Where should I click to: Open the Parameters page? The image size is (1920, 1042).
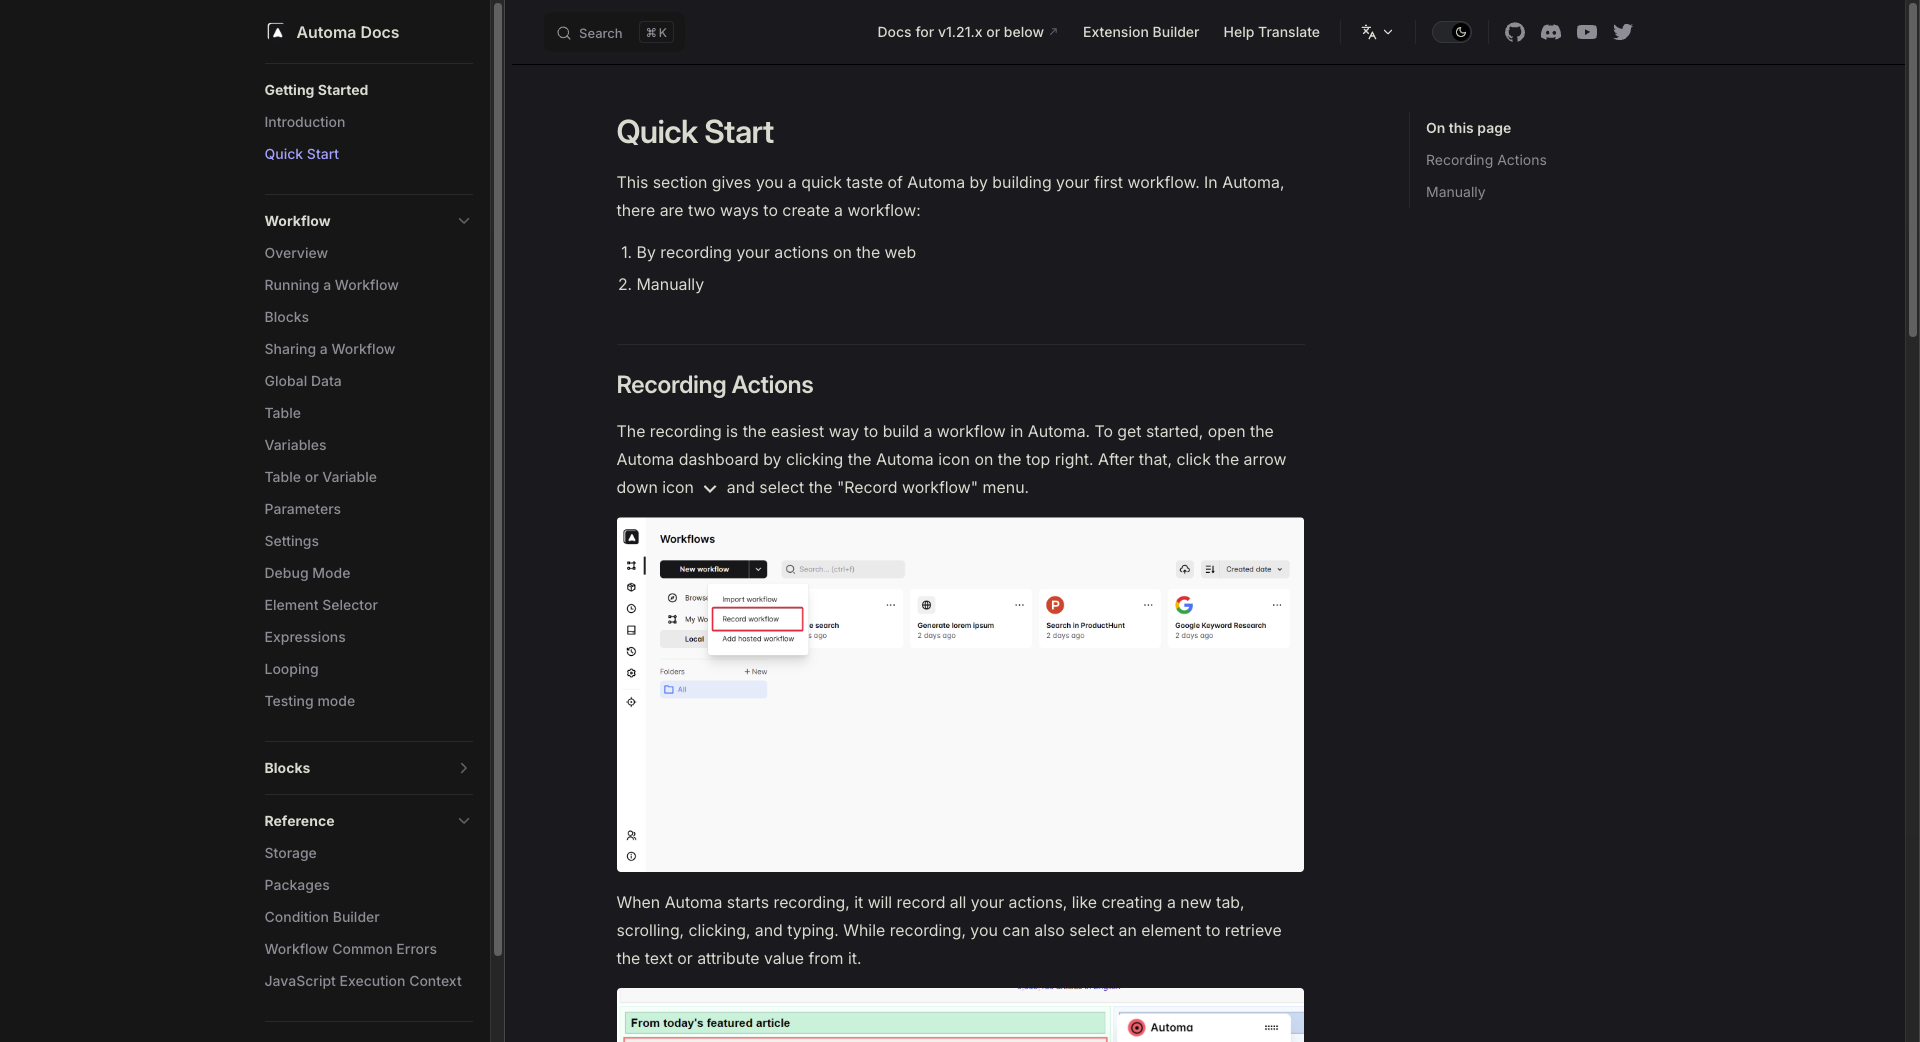click(302, 509)
